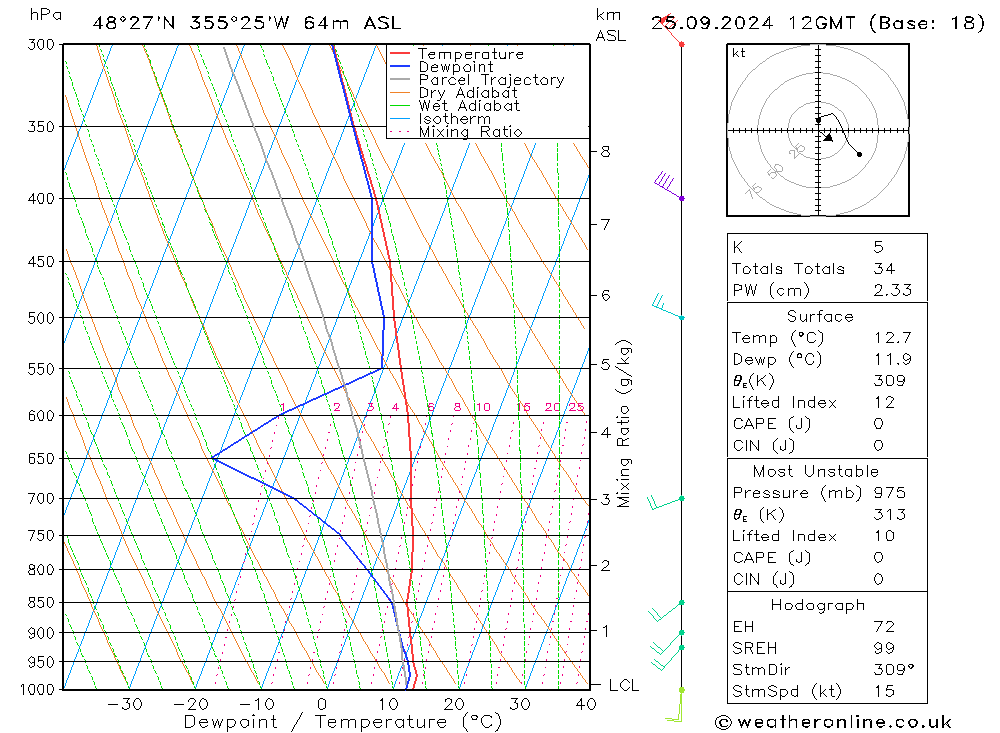
Task: Click the hPa unit label
Action: point(45,15)
